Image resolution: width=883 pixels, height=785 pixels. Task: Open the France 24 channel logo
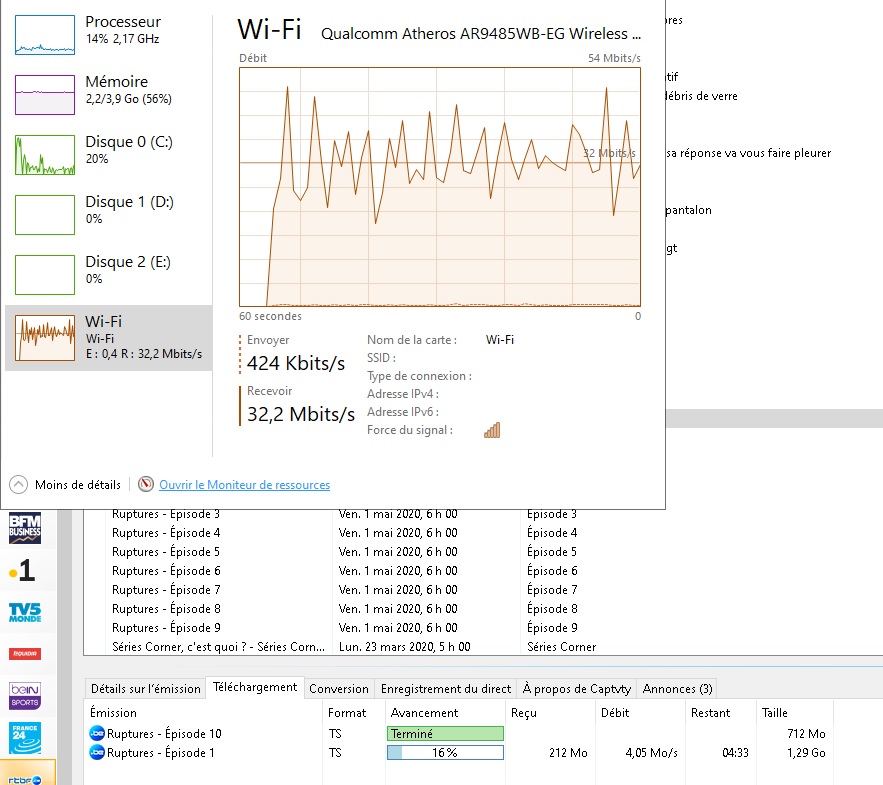pyautogui.click(x=25, y=738)
